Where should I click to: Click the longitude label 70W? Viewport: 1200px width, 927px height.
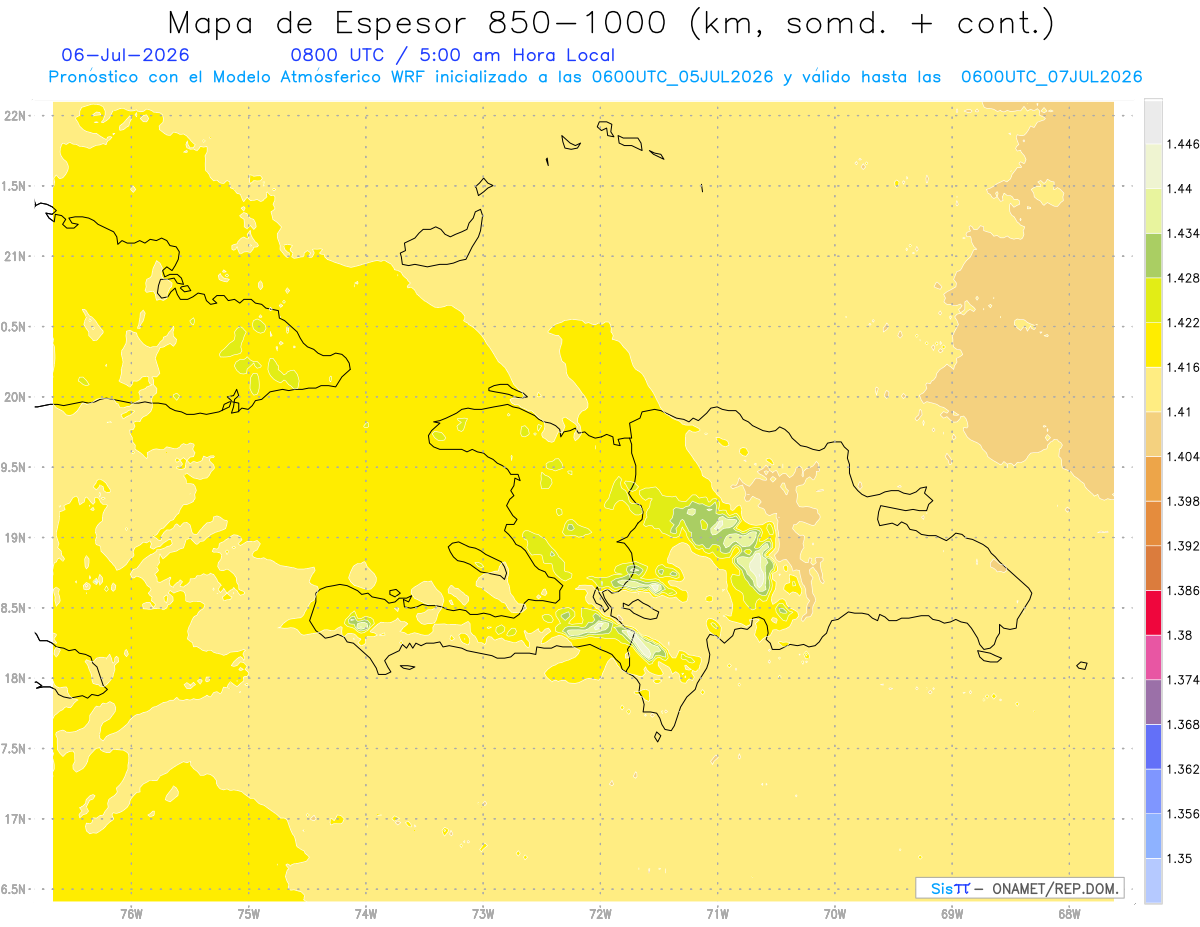click(x=835, y=914)
